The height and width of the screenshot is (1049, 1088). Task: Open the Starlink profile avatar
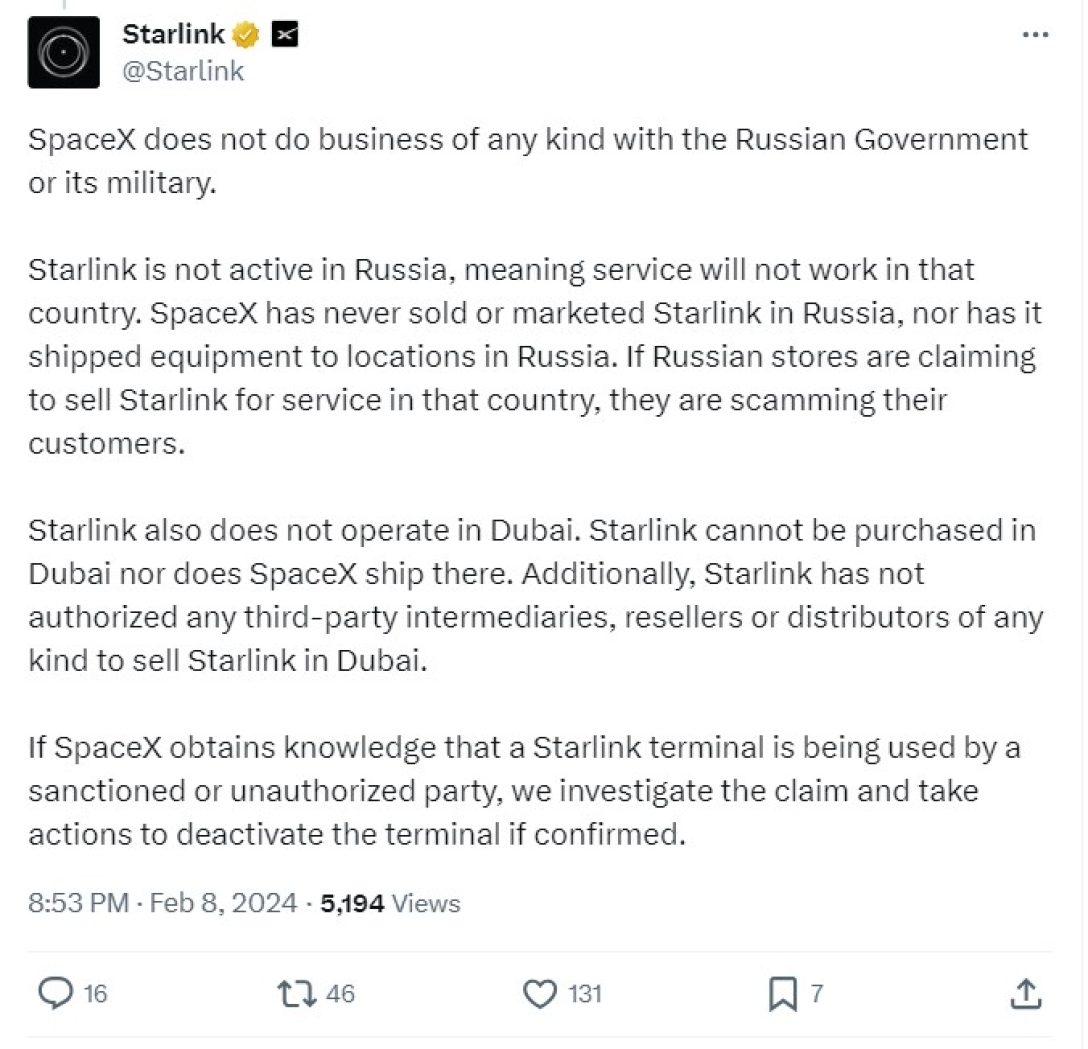coord(63,52)
